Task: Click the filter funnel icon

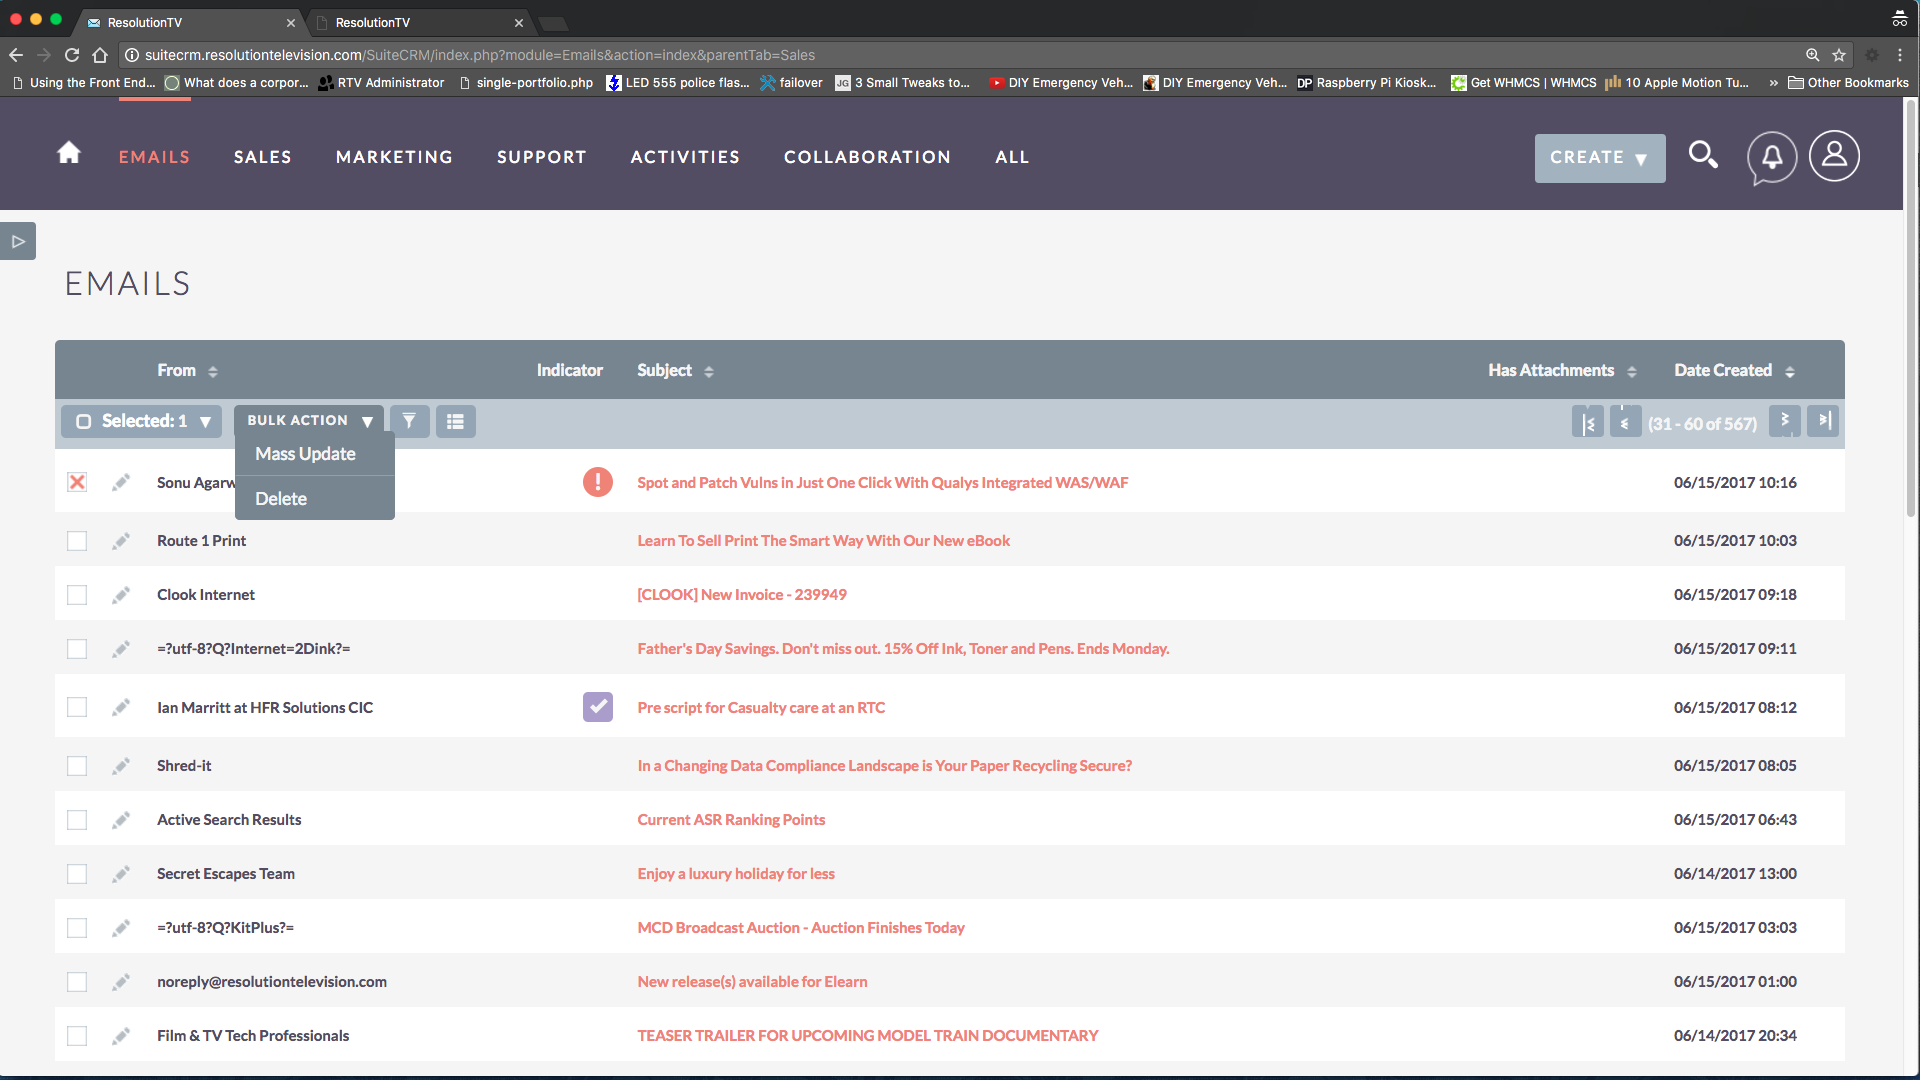Action: 409,421
